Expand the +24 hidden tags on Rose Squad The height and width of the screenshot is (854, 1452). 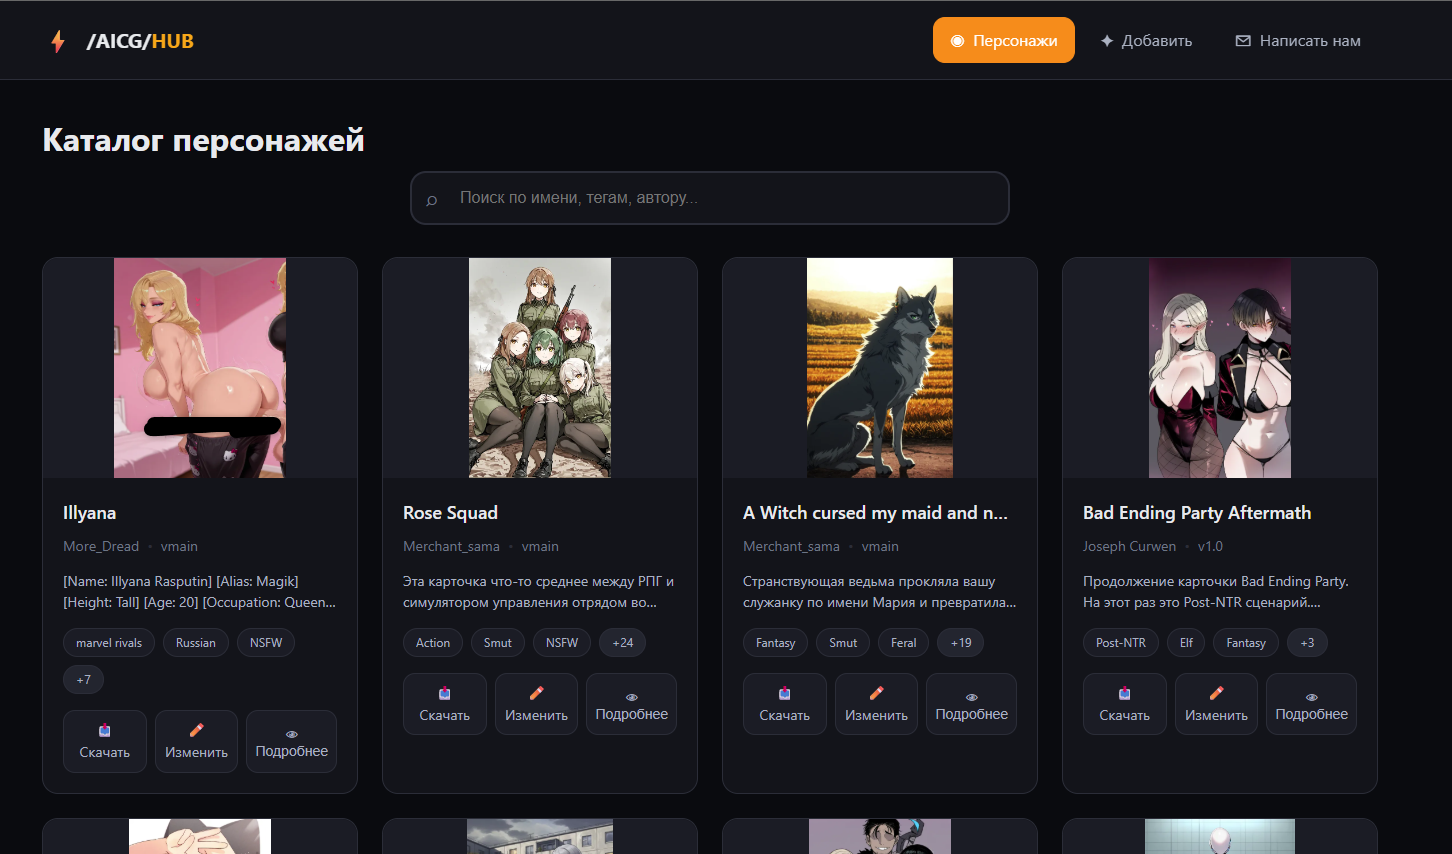[x=622, y=643]
